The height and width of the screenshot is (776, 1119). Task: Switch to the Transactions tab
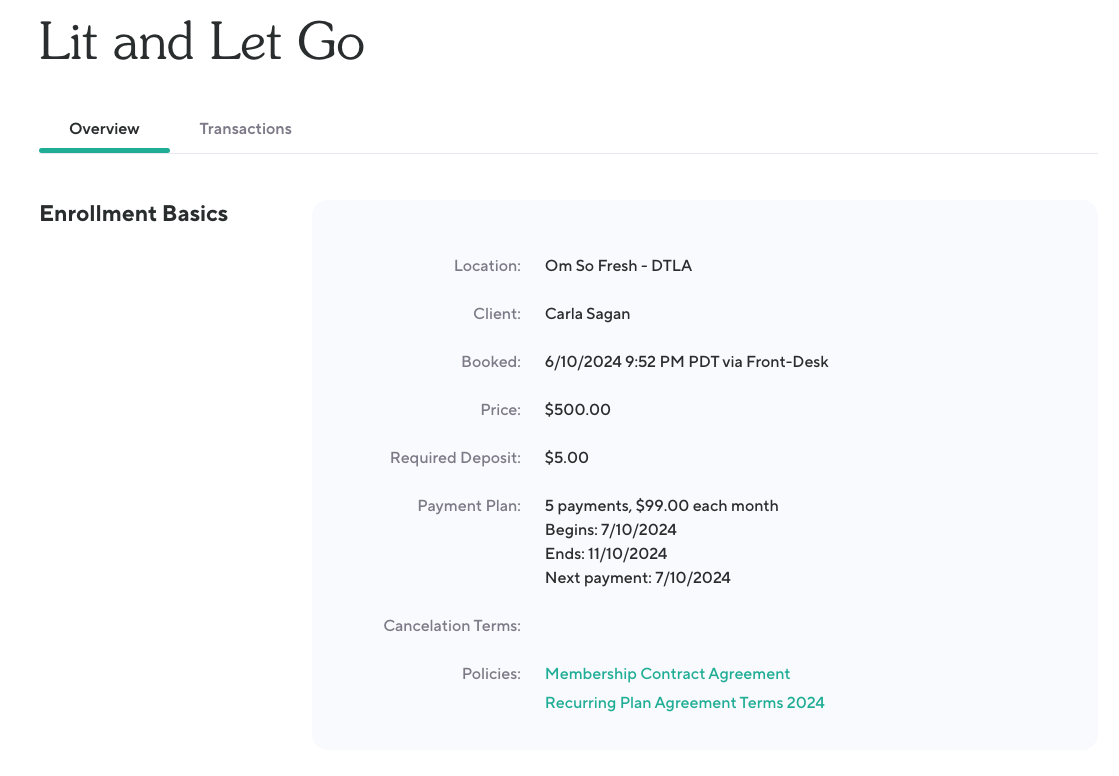click(245, 129)
